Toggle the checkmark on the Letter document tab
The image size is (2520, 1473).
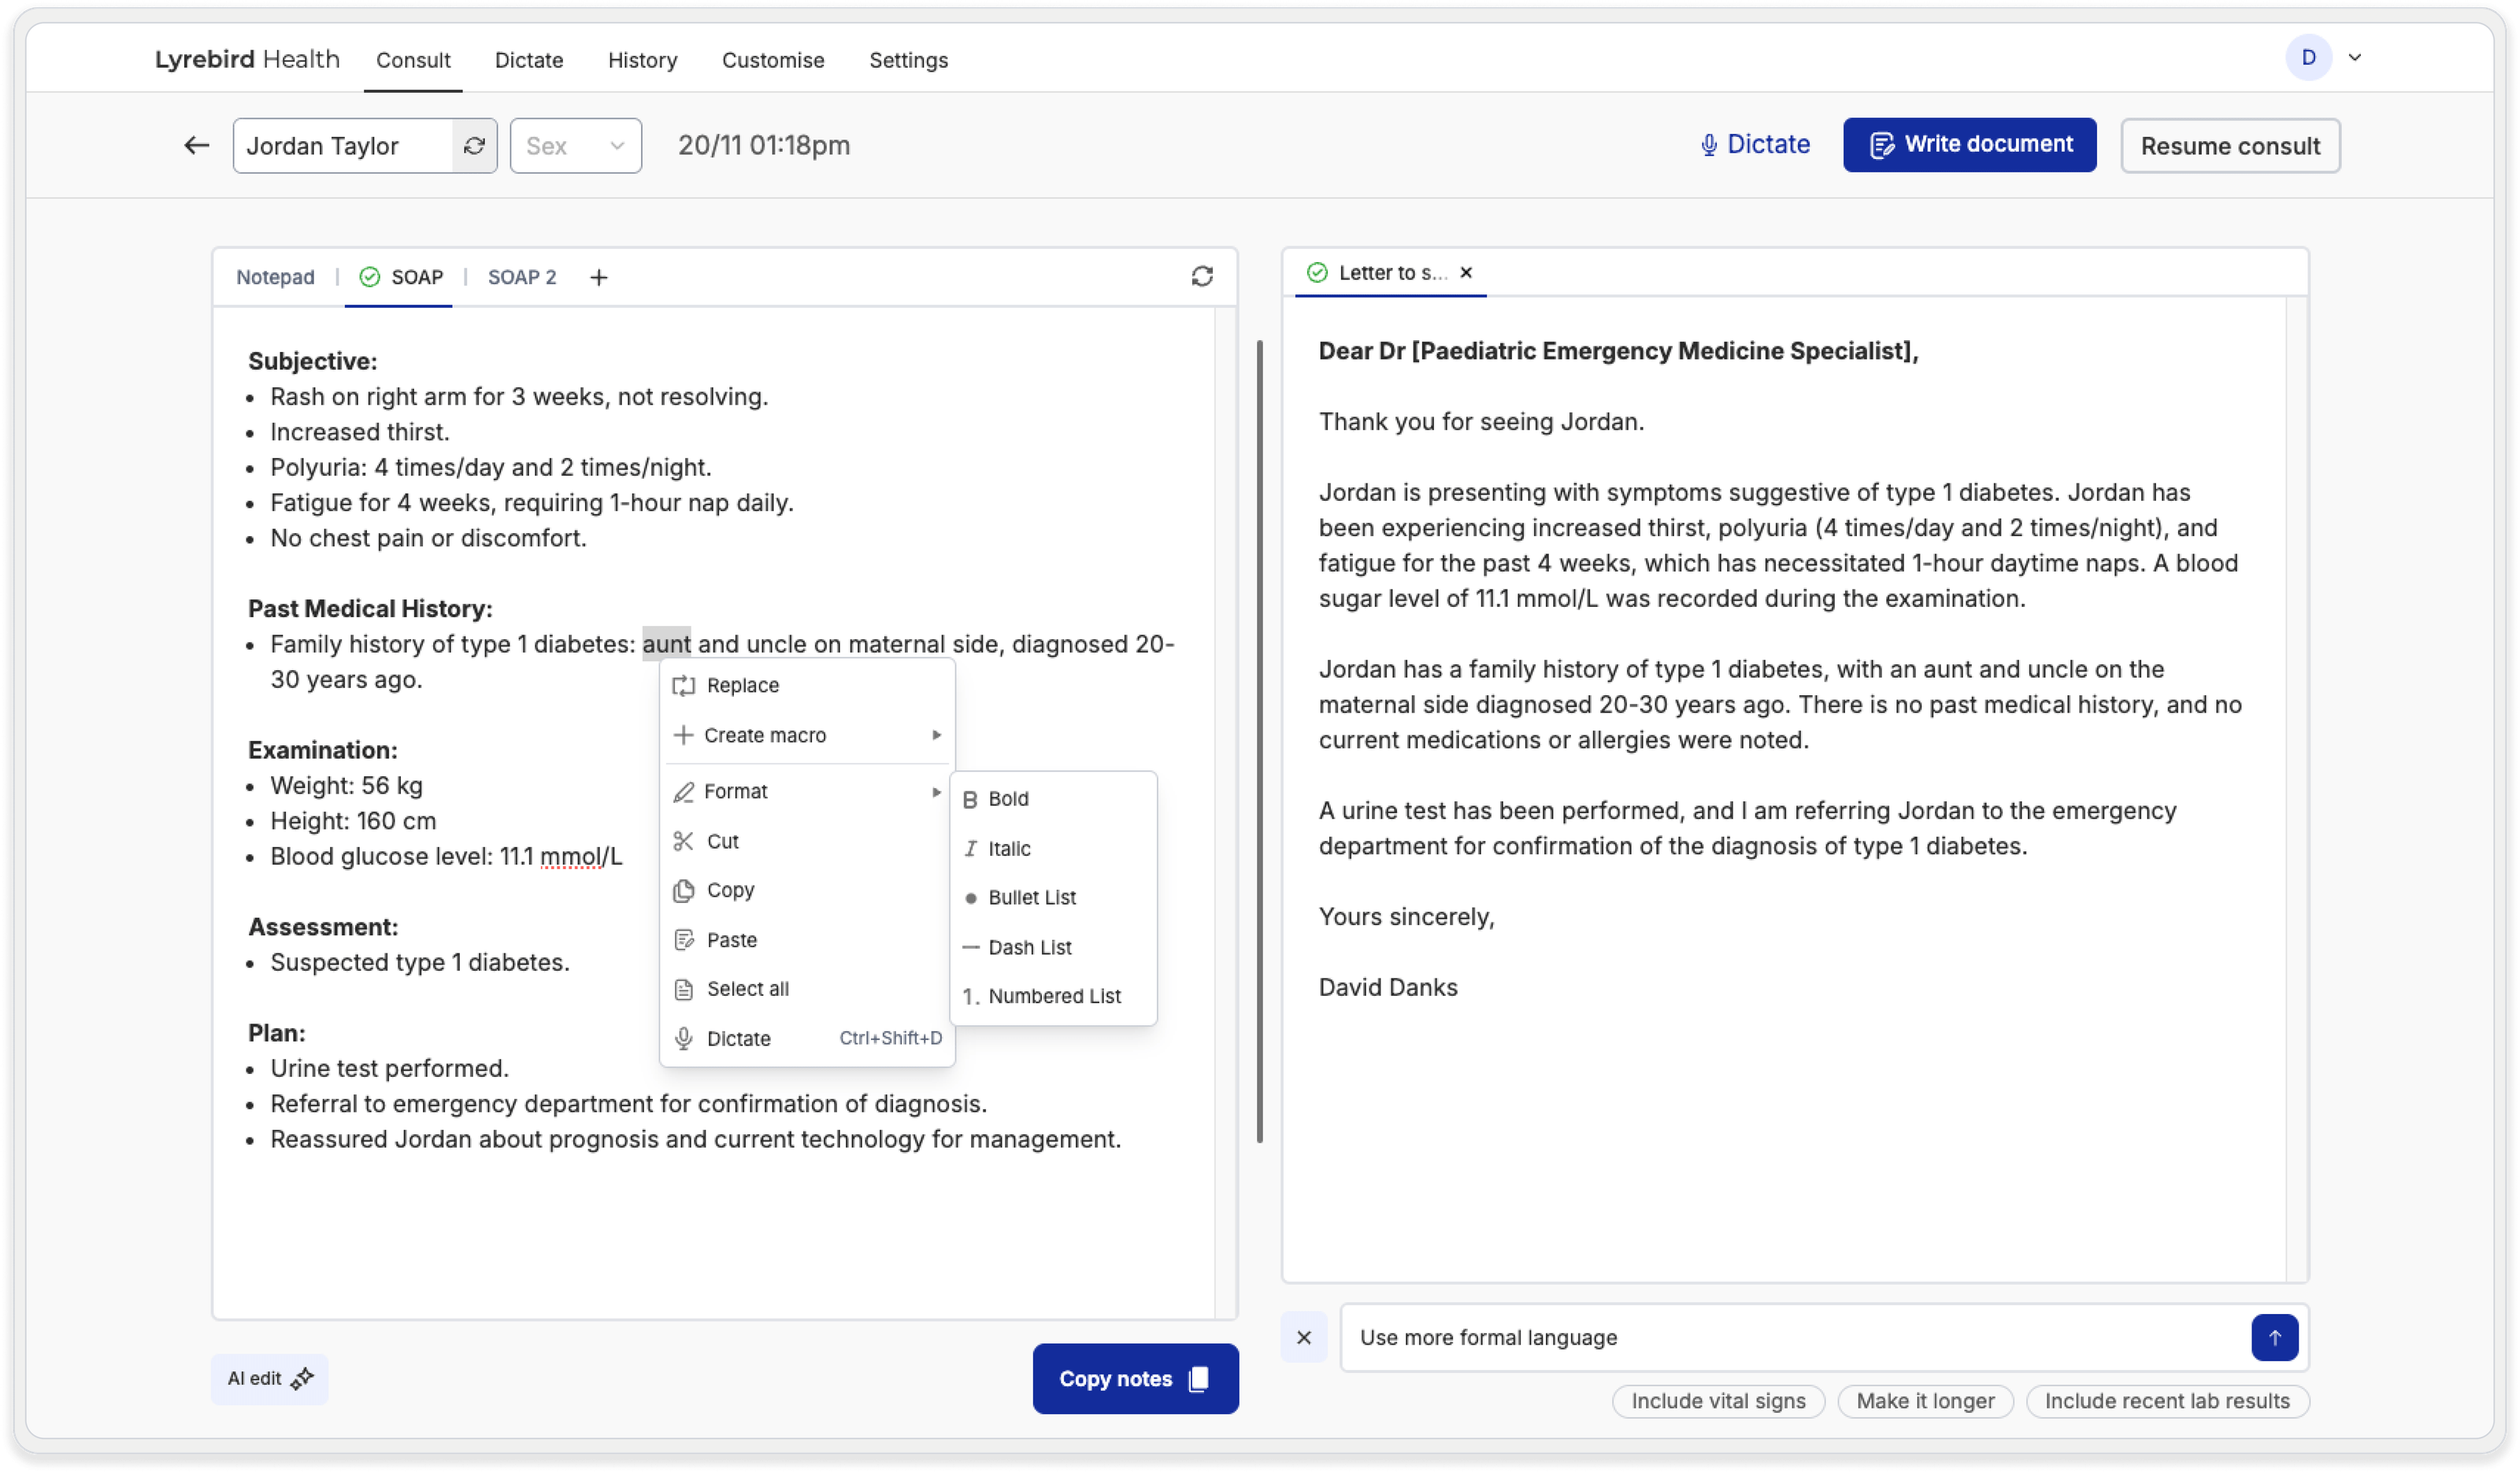coord(1317,272)
